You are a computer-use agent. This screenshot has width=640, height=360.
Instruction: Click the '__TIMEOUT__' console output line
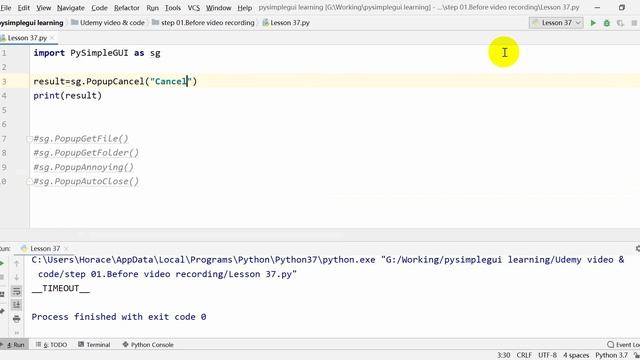tap(60, 289)
